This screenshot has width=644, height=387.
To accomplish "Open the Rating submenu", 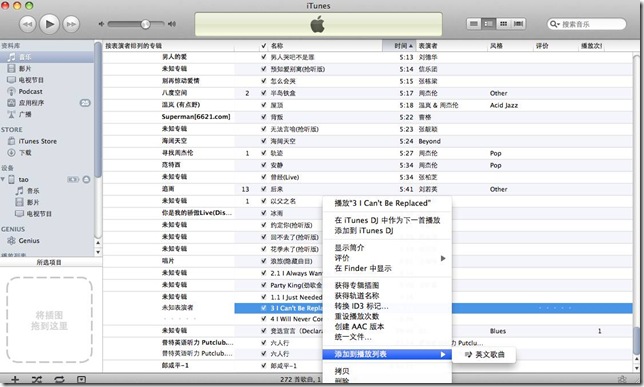I will pyautogui.click(x=387, y=258).
